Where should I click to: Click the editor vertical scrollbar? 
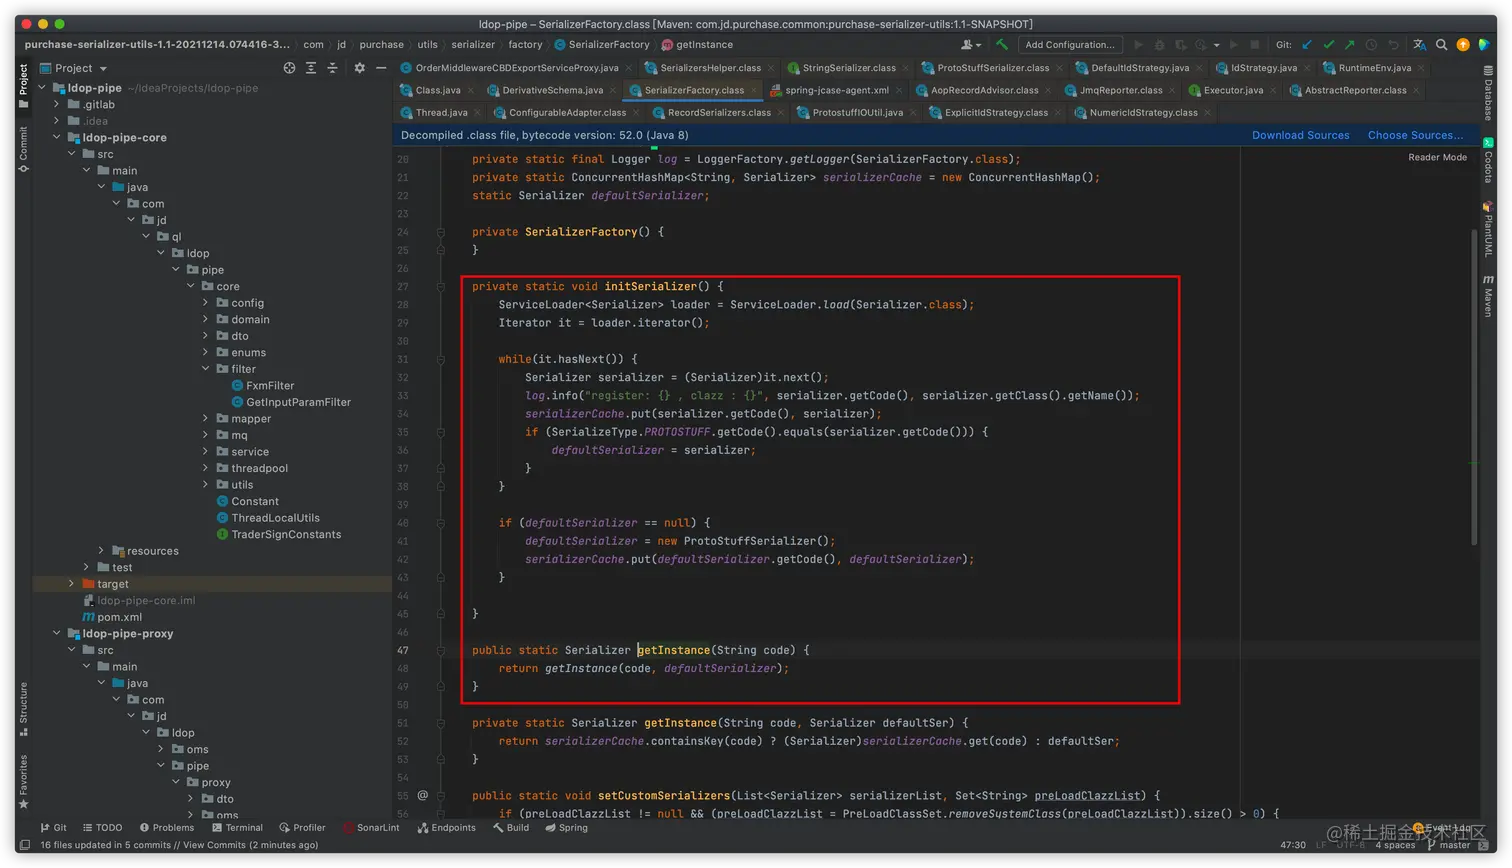tap(1474, 388)
